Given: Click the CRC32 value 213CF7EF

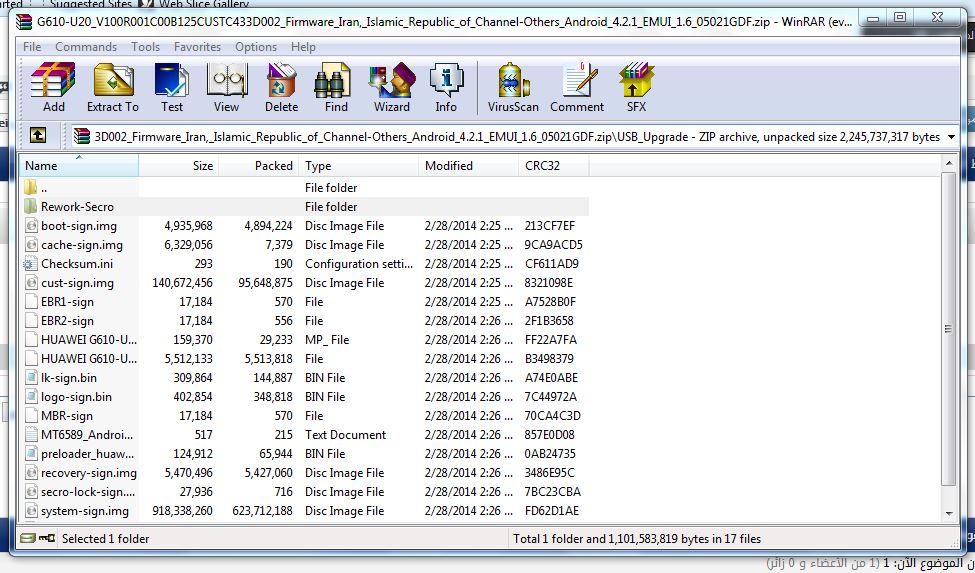Looking at the screenshot, I should point(550,226).
